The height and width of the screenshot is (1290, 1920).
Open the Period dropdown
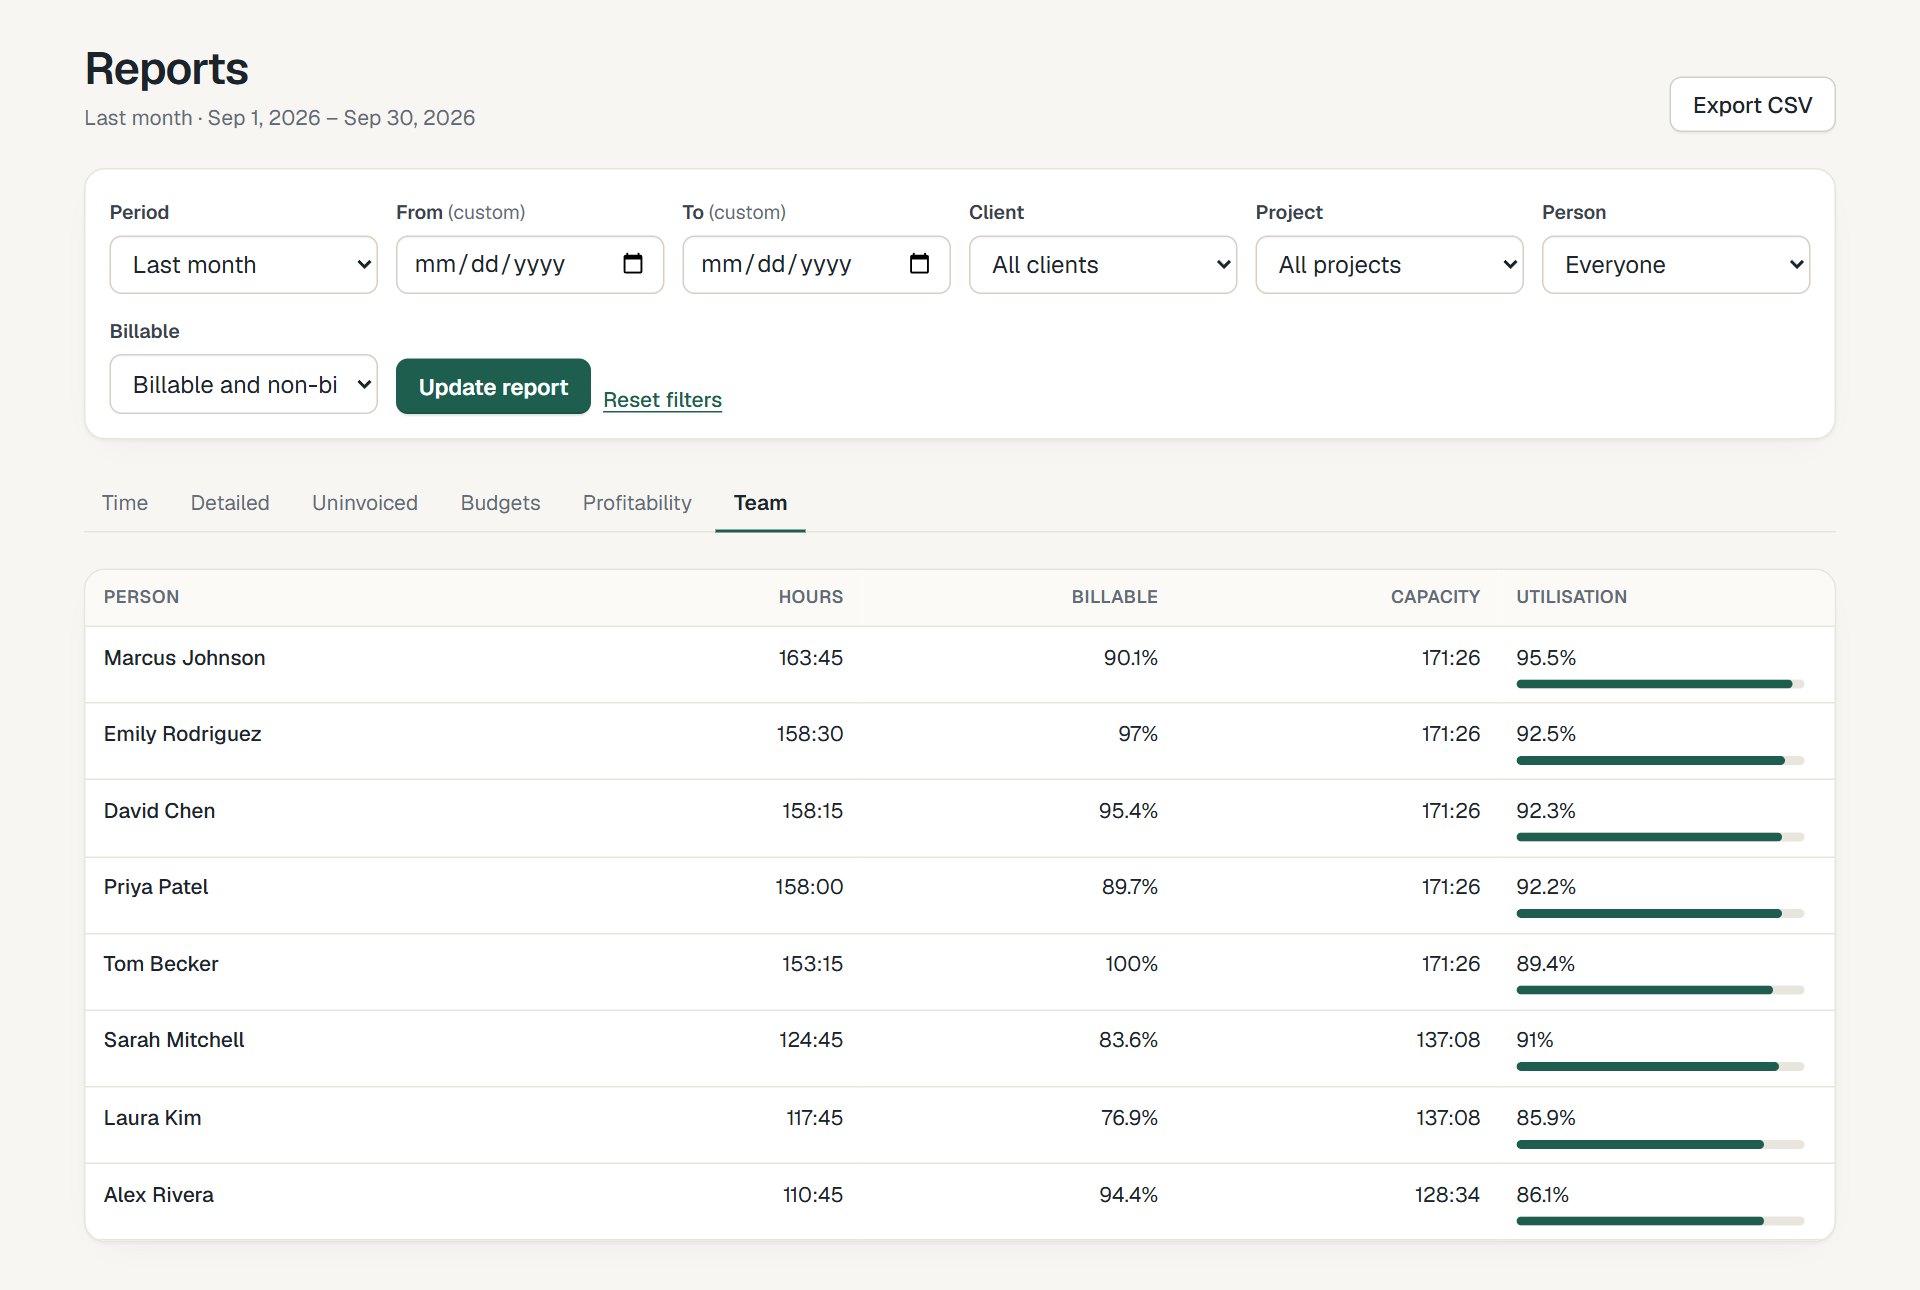coord(243,265)
